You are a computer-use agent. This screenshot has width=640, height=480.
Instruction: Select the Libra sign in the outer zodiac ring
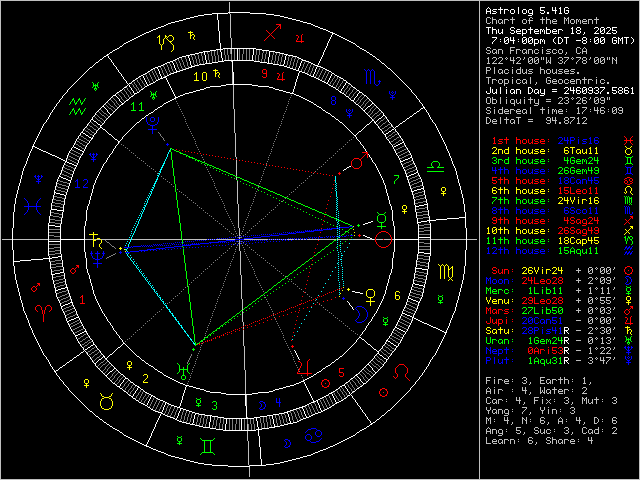(x=435, y=167)
